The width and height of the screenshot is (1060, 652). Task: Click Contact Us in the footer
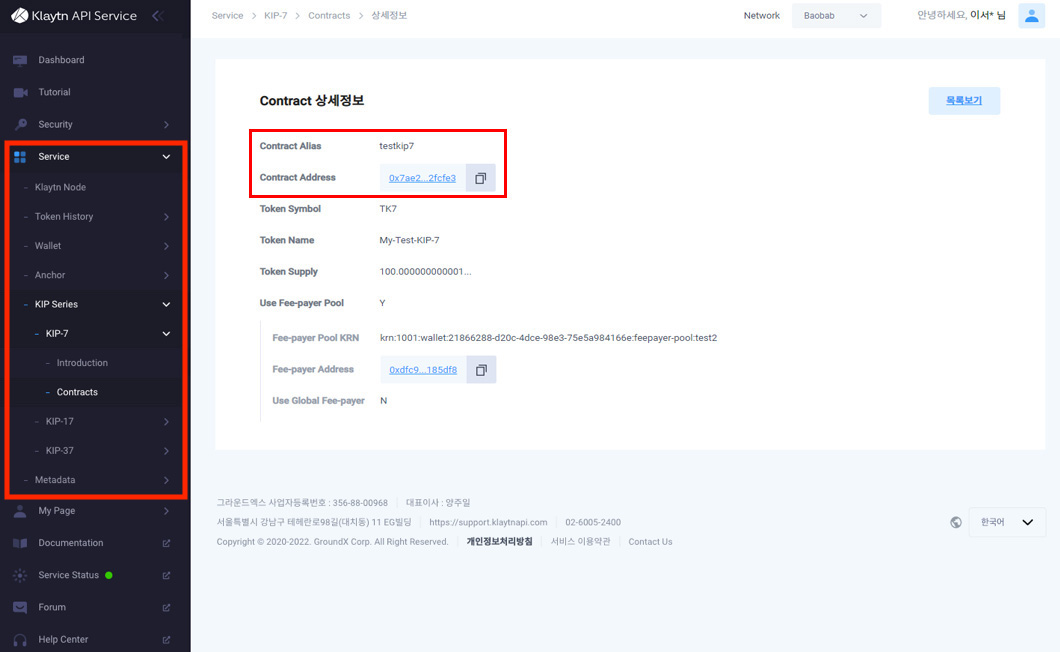point(650,542)
